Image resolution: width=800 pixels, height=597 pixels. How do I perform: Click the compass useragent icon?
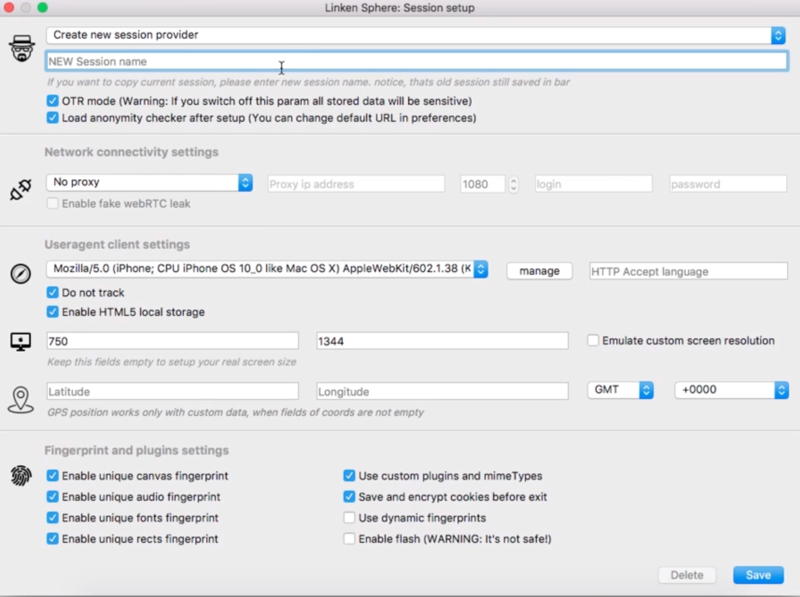20,272
